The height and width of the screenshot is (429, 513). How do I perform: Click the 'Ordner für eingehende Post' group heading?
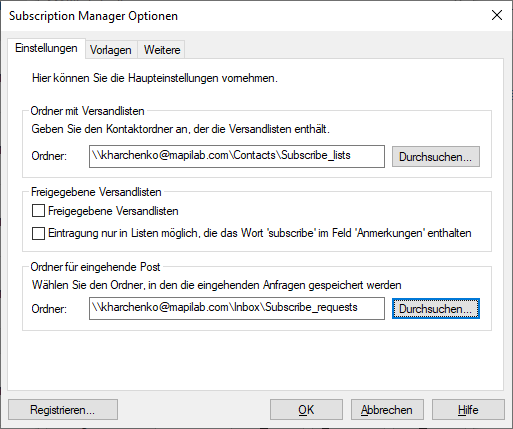(x=95, y=267)
